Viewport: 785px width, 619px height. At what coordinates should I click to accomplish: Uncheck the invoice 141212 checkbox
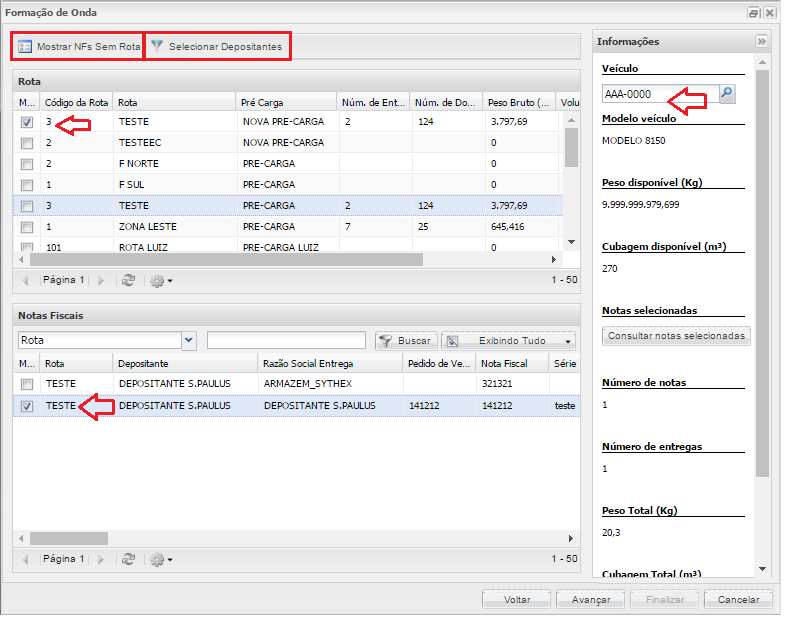[27, 406]
